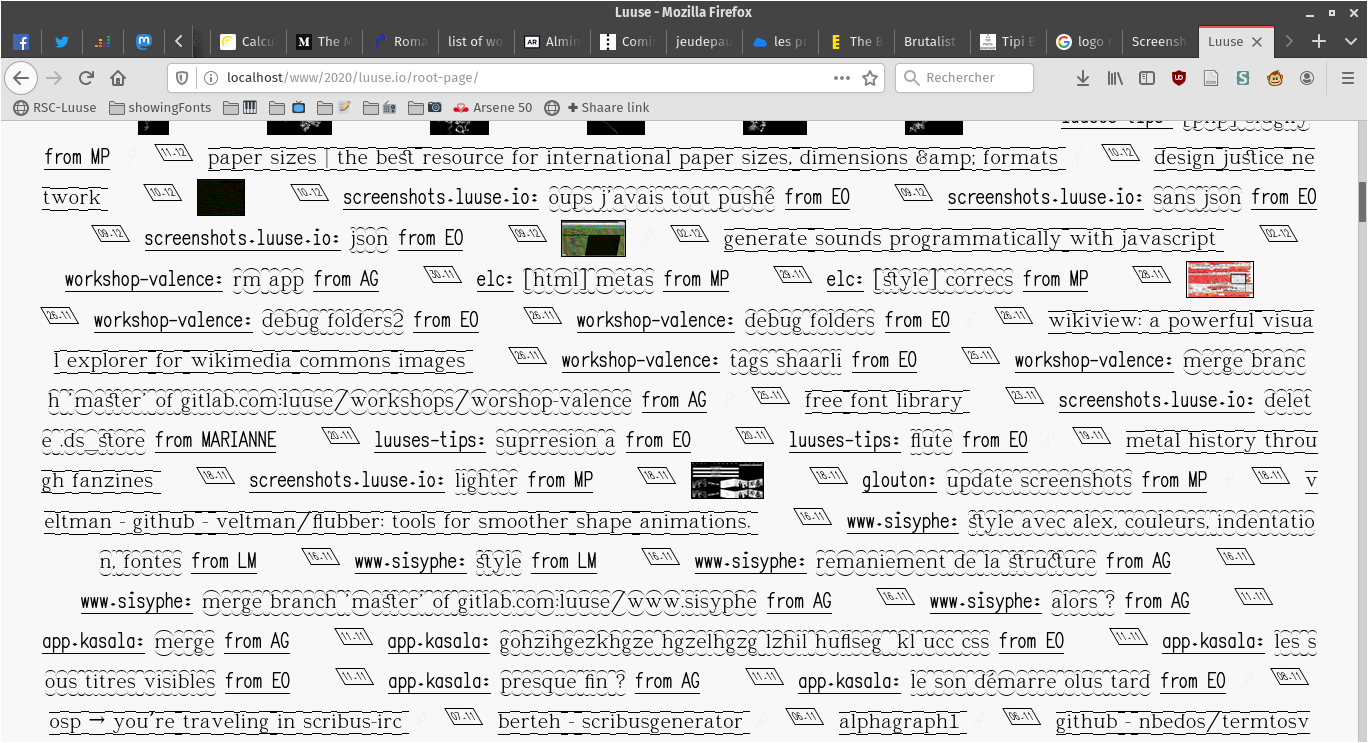The image size is (1368, 743).
Task: Go to the Firefox home page
Action: (118, 78)
